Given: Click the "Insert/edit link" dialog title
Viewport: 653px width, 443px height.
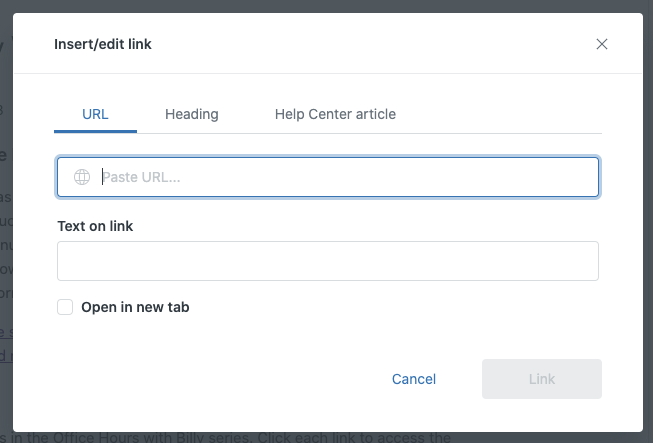Looking at the screenshot, I should click(102, 44).
